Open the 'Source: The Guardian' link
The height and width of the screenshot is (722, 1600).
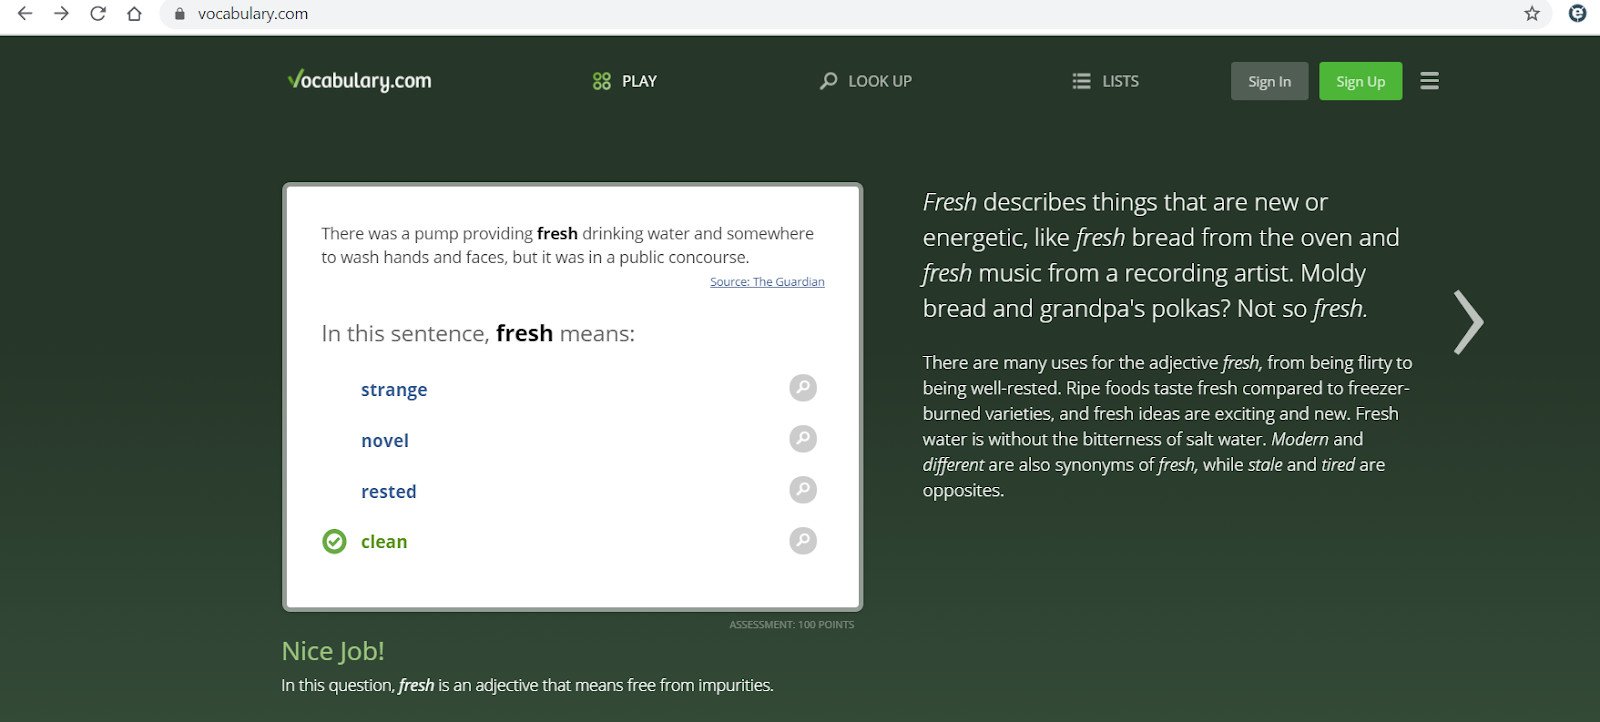[767, 282]
